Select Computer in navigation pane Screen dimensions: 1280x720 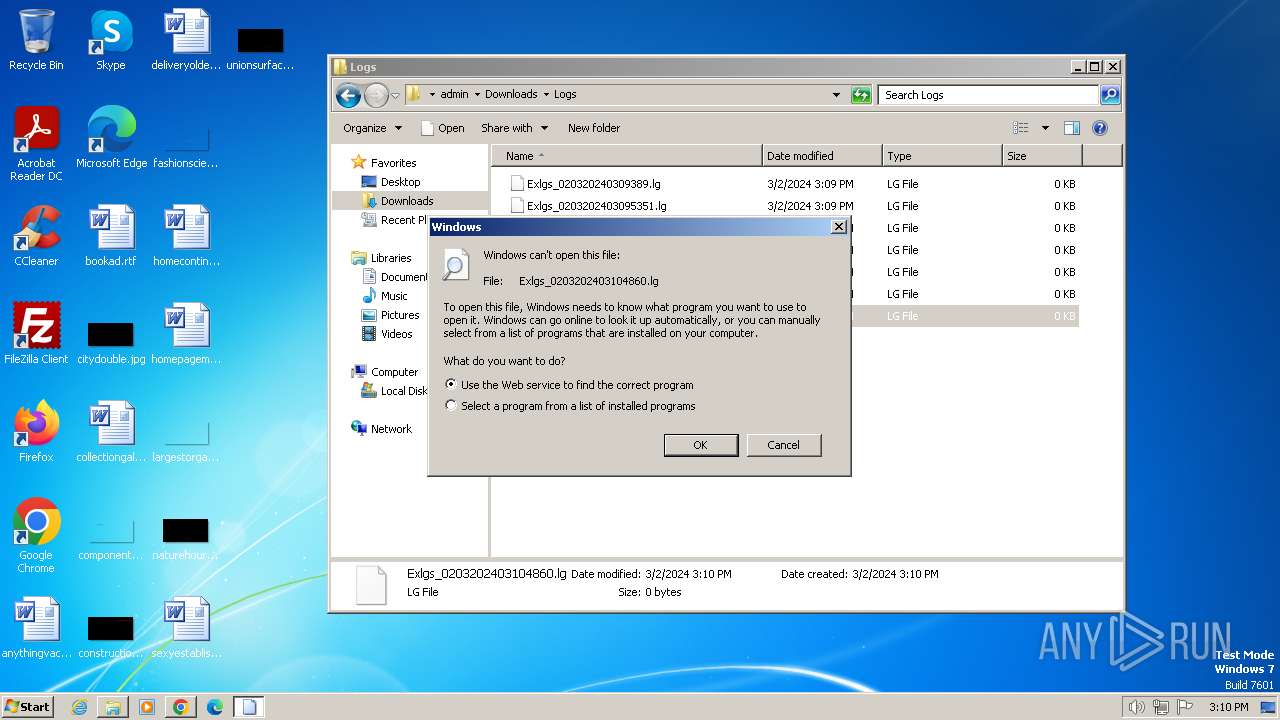pos(385,372)
